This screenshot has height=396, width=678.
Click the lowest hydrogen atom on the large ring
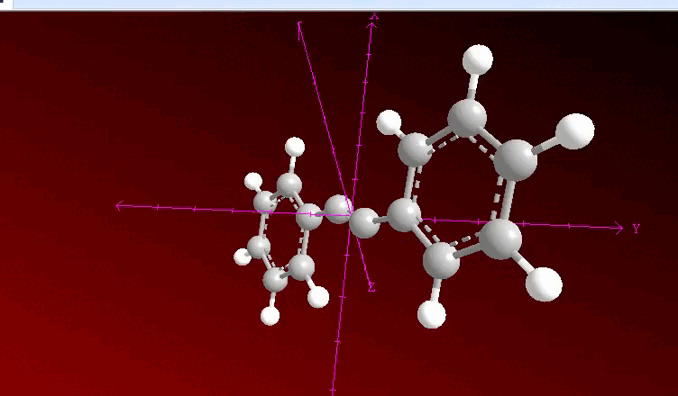pos(432,314)
